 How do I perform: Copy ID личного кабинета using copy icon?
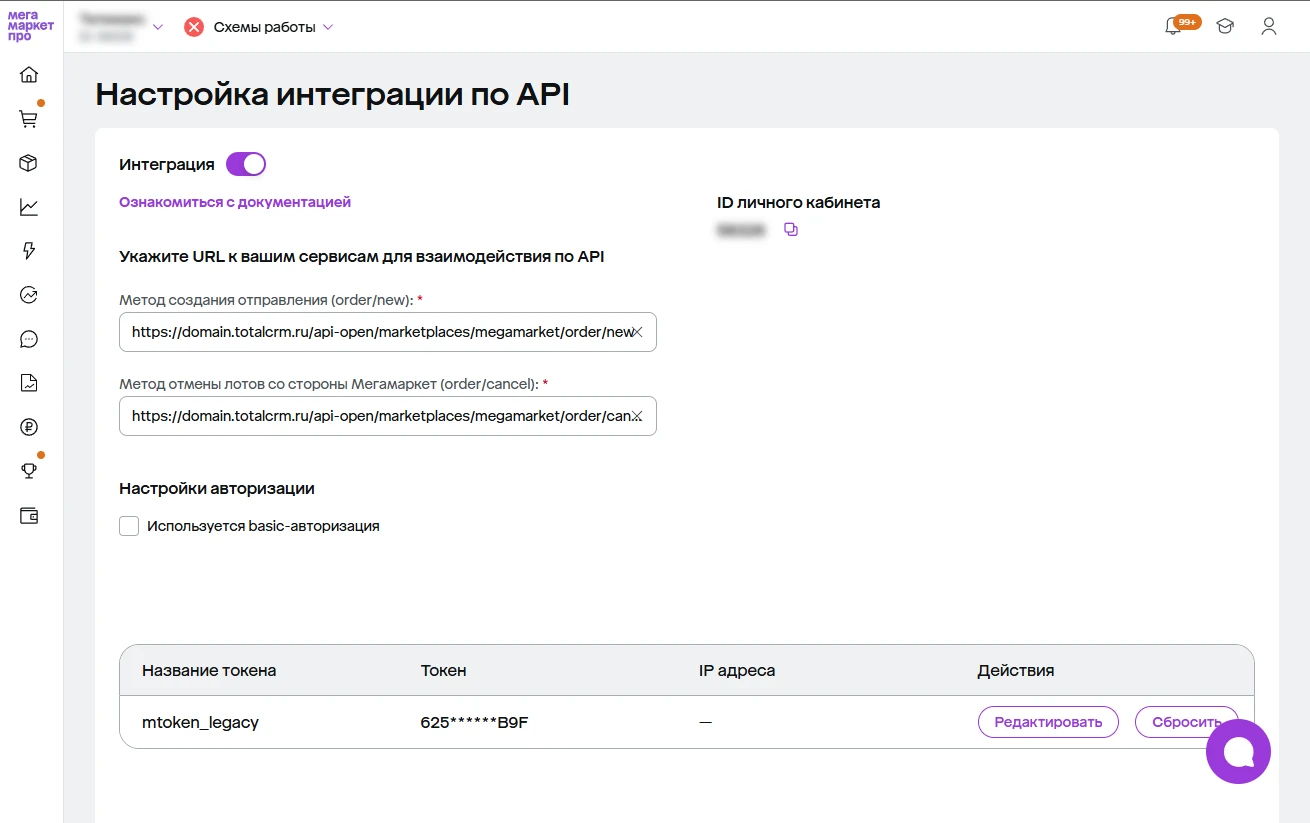tap(790, 229)
